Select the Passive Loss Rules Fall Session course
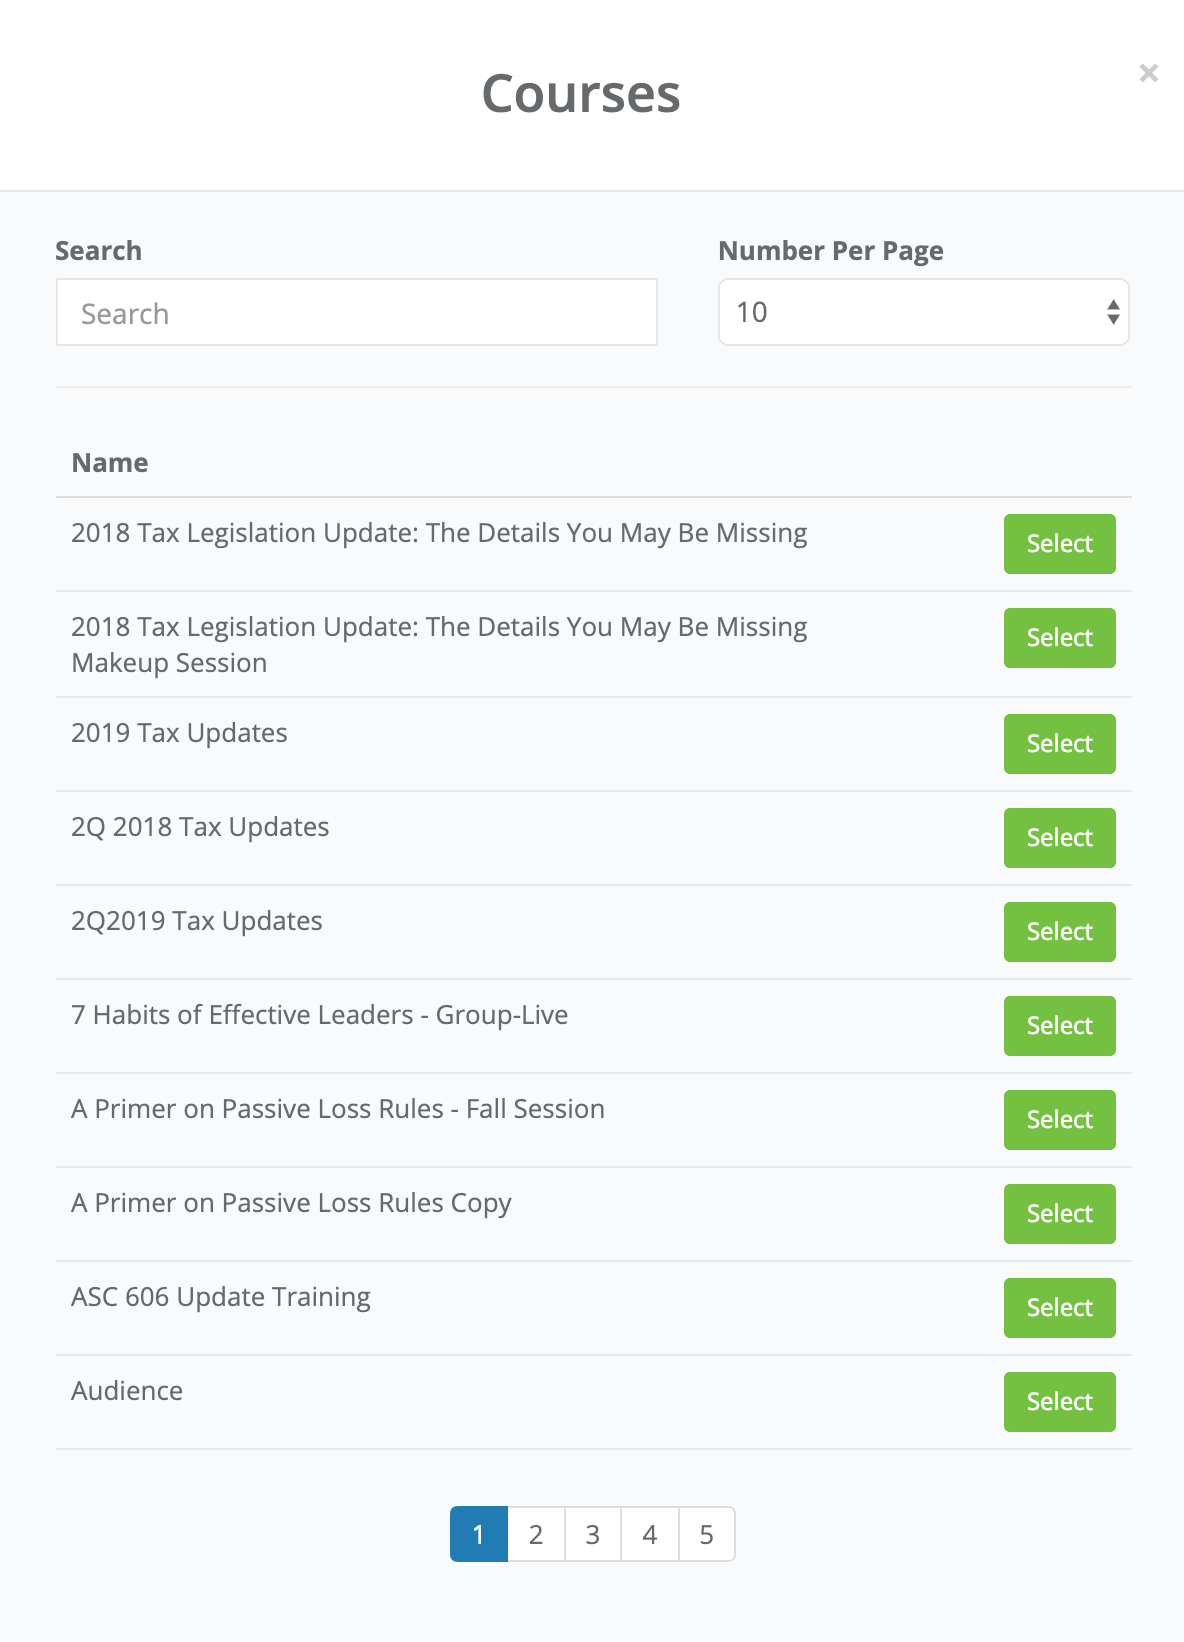Screen dimensions: 1184x1642 click(x=1060, y=1120)
